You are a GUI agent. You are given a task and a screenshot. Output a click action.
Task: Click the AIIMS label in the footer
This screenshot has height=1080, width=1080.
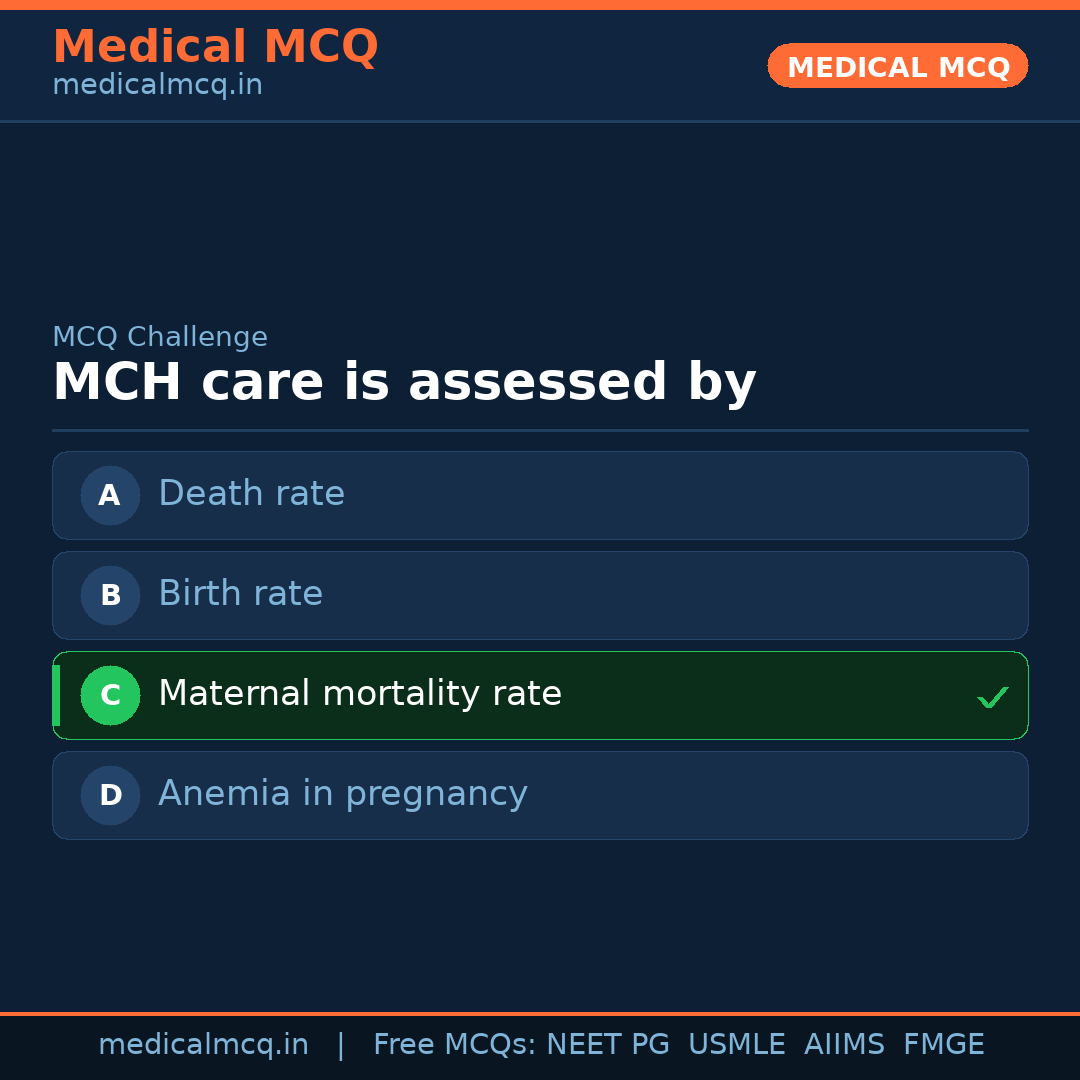(x=845, y=1044)
